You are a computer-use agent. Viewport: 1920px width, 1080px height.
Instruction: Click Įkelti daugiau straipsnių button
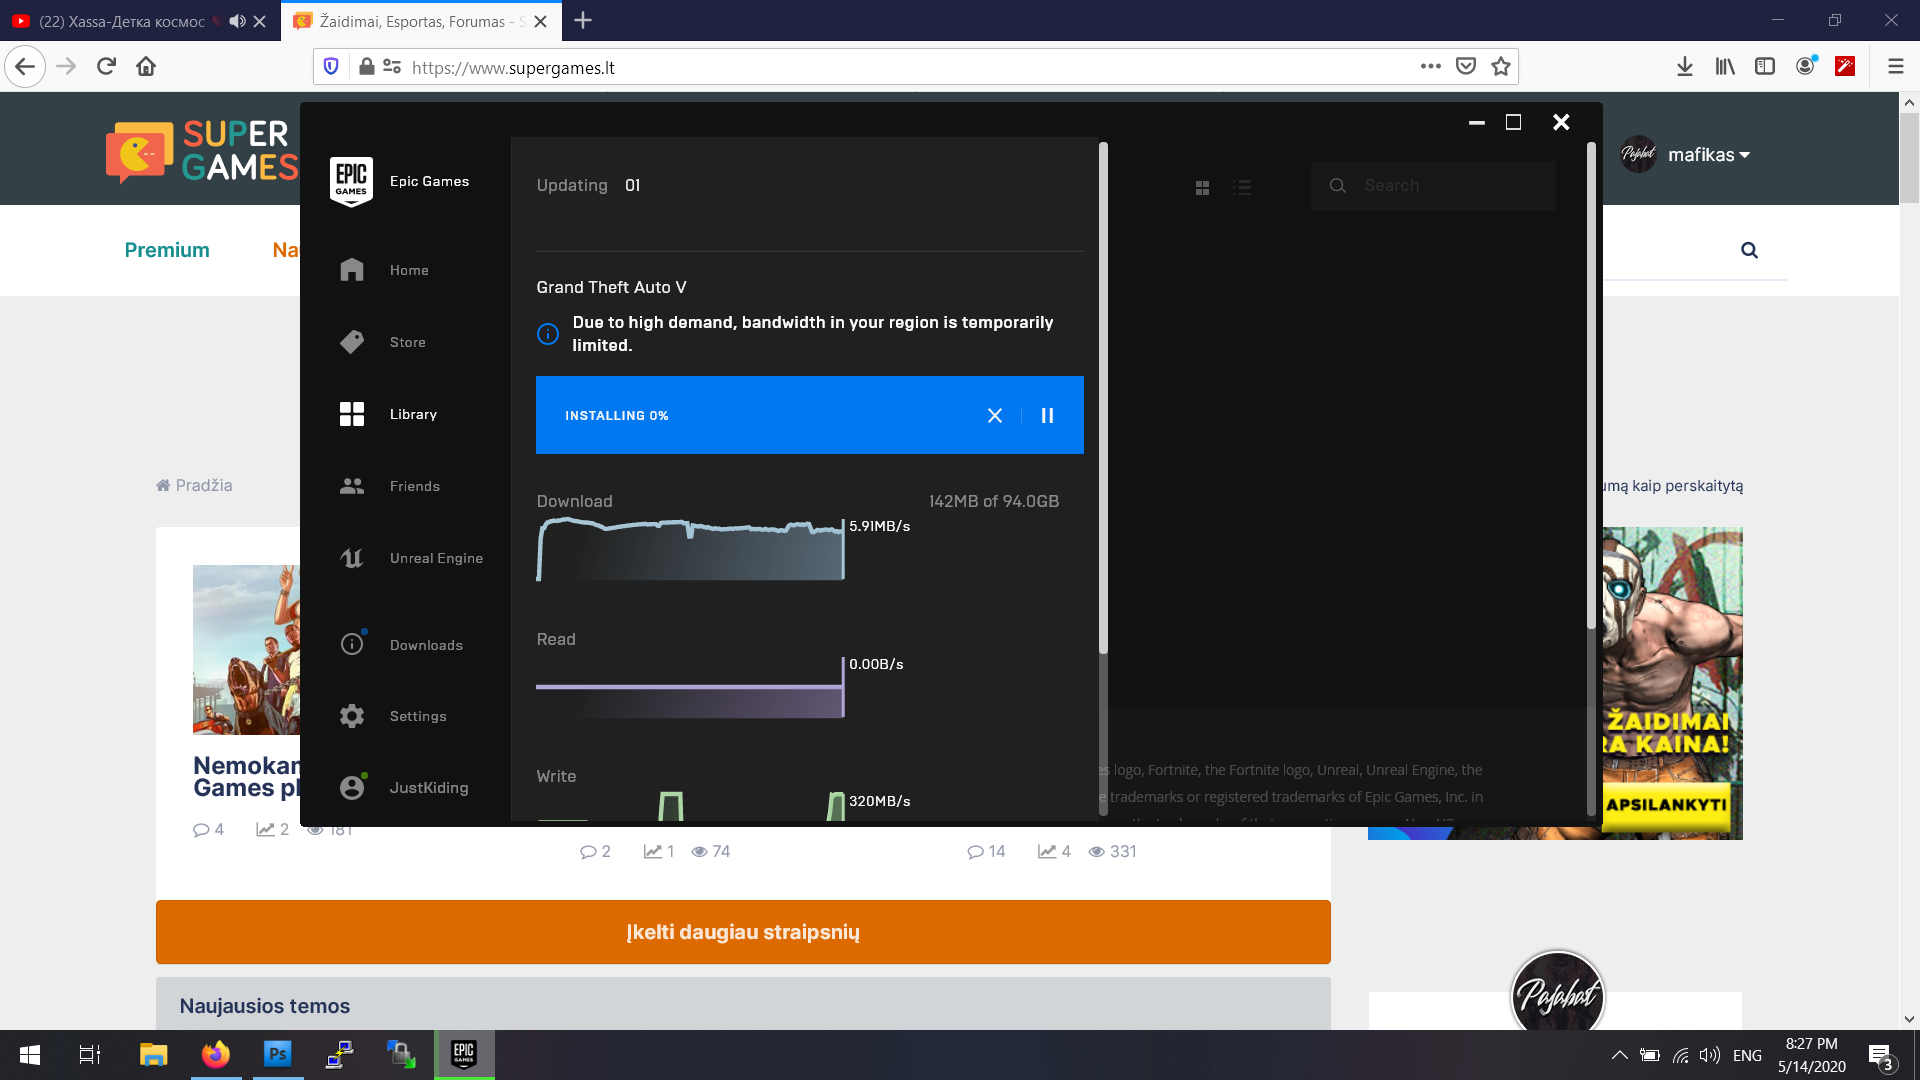[743, 932]
